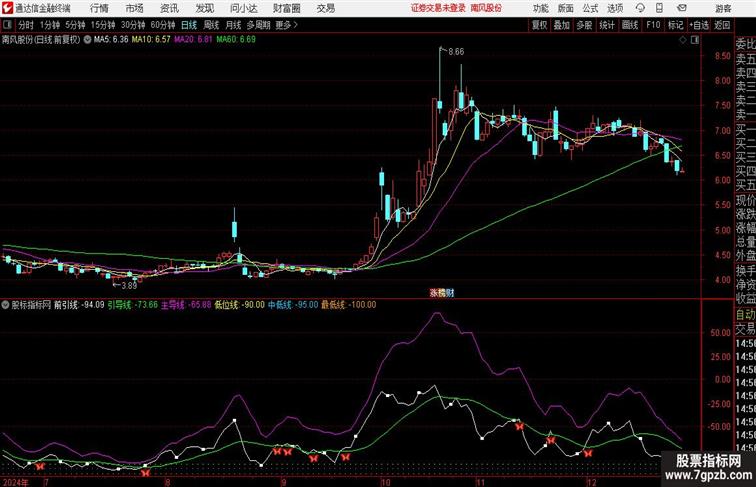Switch to the 月线 monthly tab
This screenshot has width=756, height=487.
[x=233, y=25]
